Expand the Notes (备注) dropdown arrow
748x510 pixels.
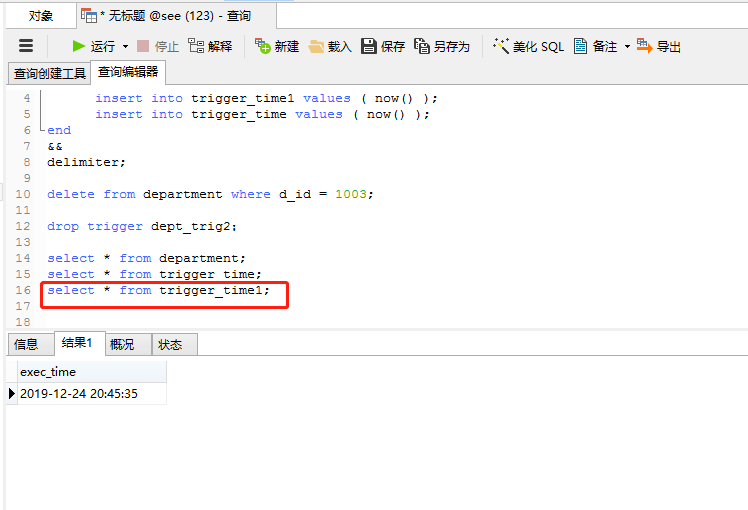(627, 47)
